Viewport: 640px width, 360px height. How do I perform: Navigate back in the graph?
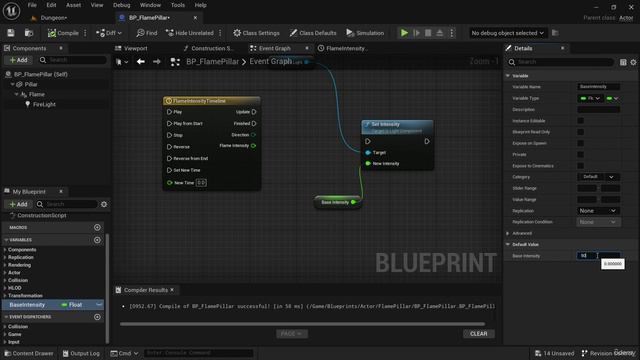[x=141, y=62]
